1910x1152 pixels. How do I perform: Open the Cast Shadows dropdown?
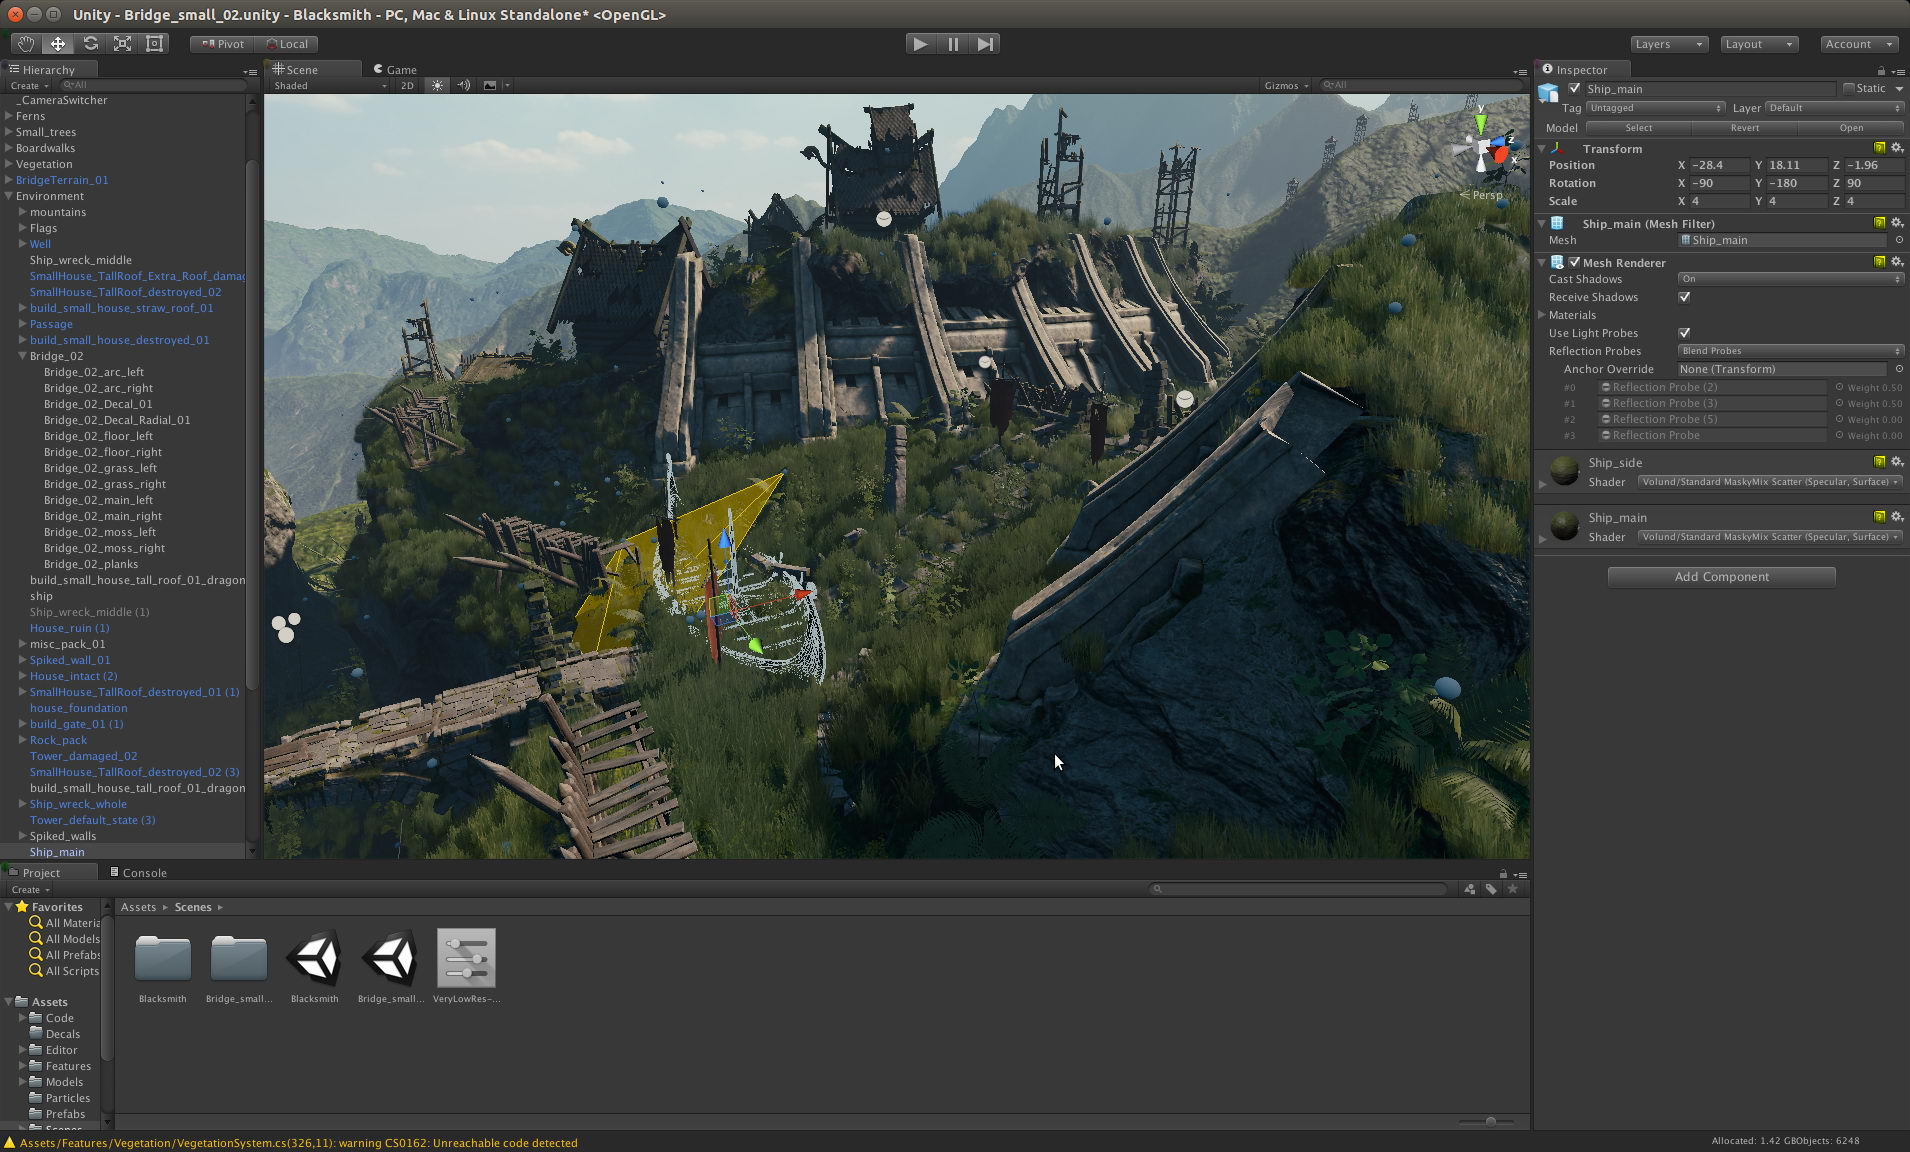(x=1790, y=279)
